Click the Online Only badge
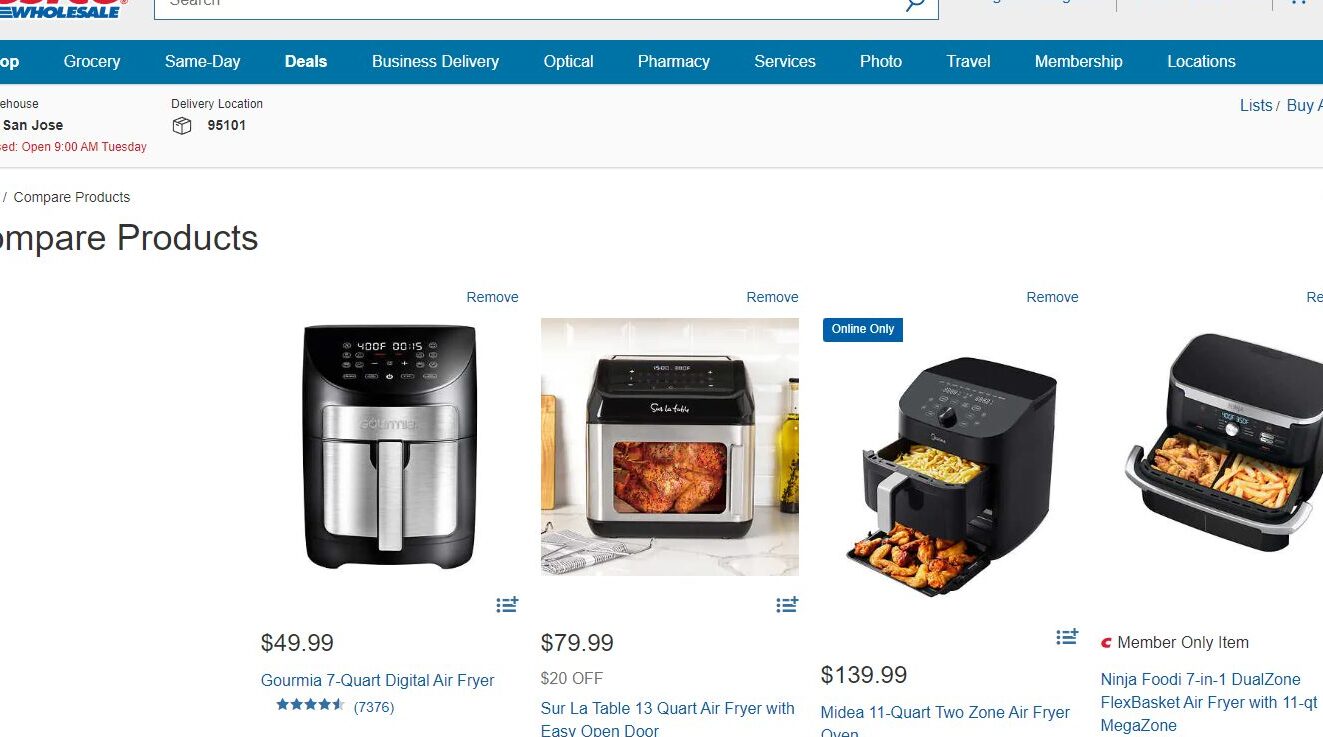The height and width of the screenshot is (737, 1323). pos(863,329)
